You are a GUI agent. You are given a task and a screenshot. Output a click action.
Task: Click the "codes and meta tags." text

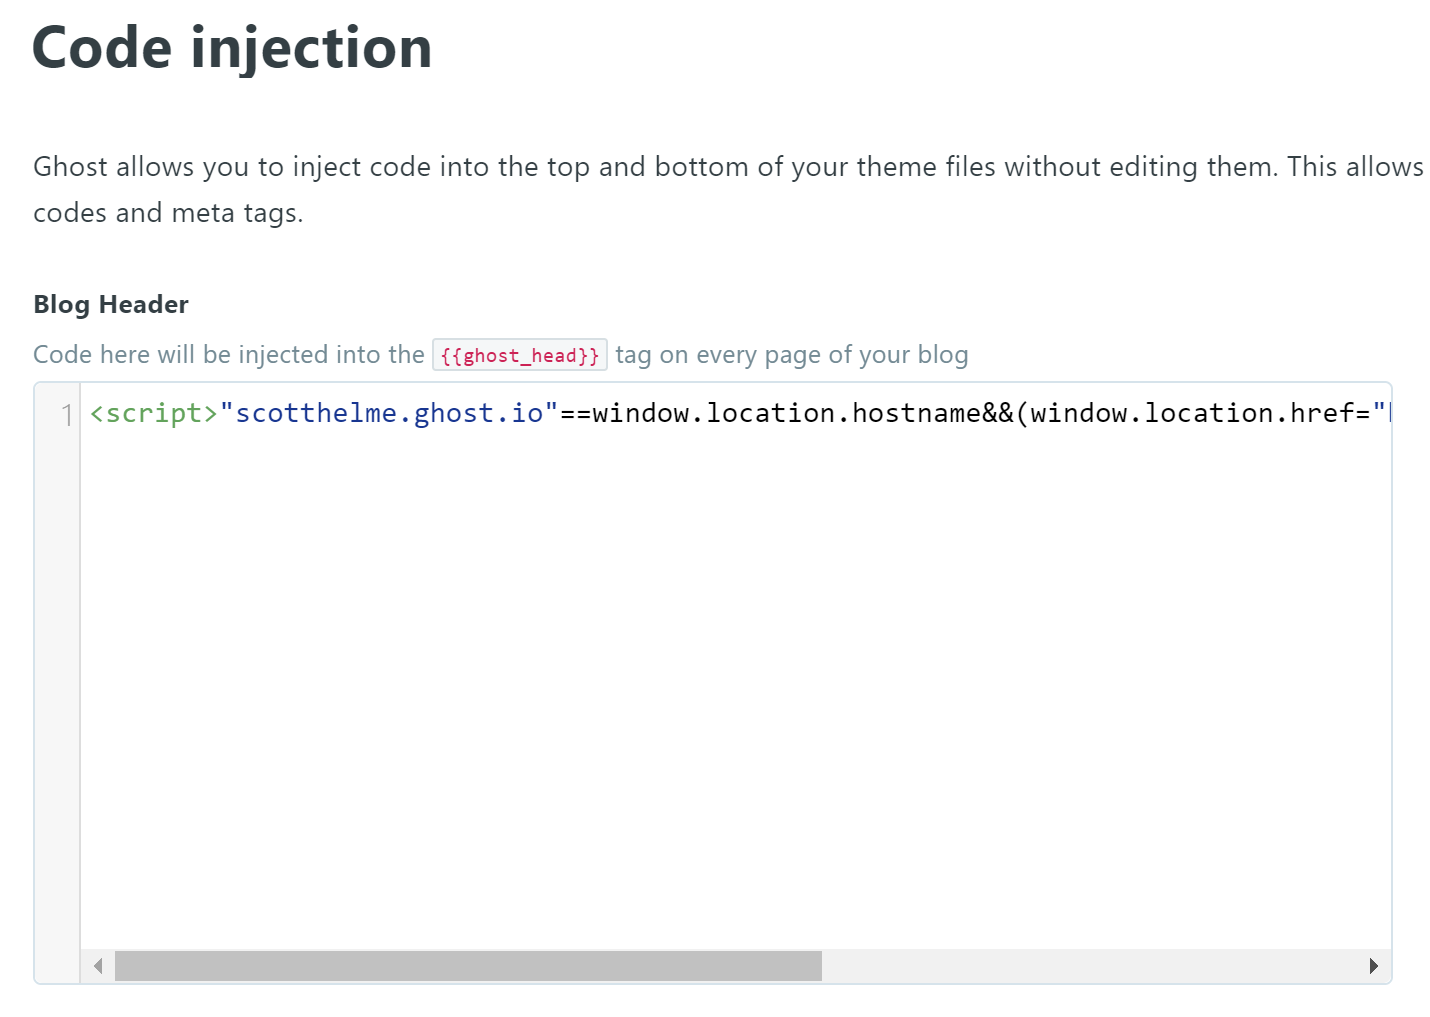pos(168,213)
